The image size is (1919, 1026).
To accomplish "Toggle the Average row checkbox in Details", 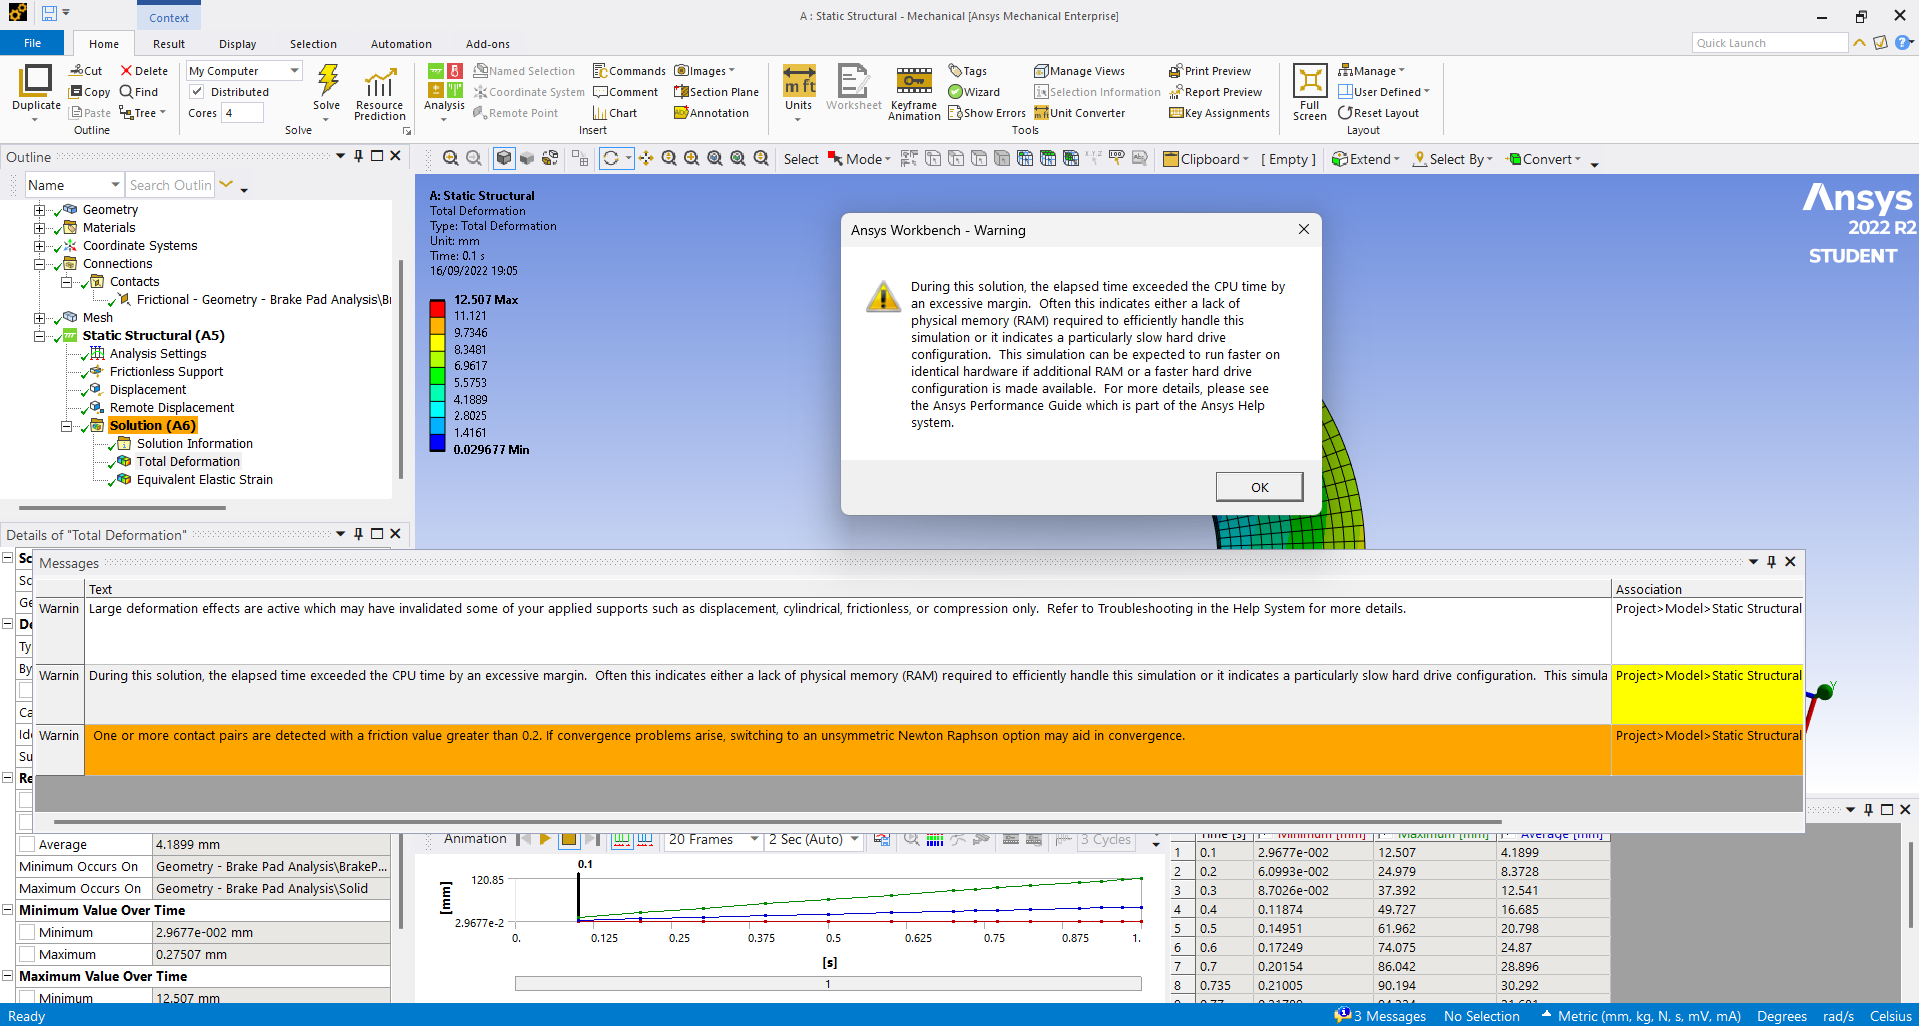I will [x=27, y=845].
